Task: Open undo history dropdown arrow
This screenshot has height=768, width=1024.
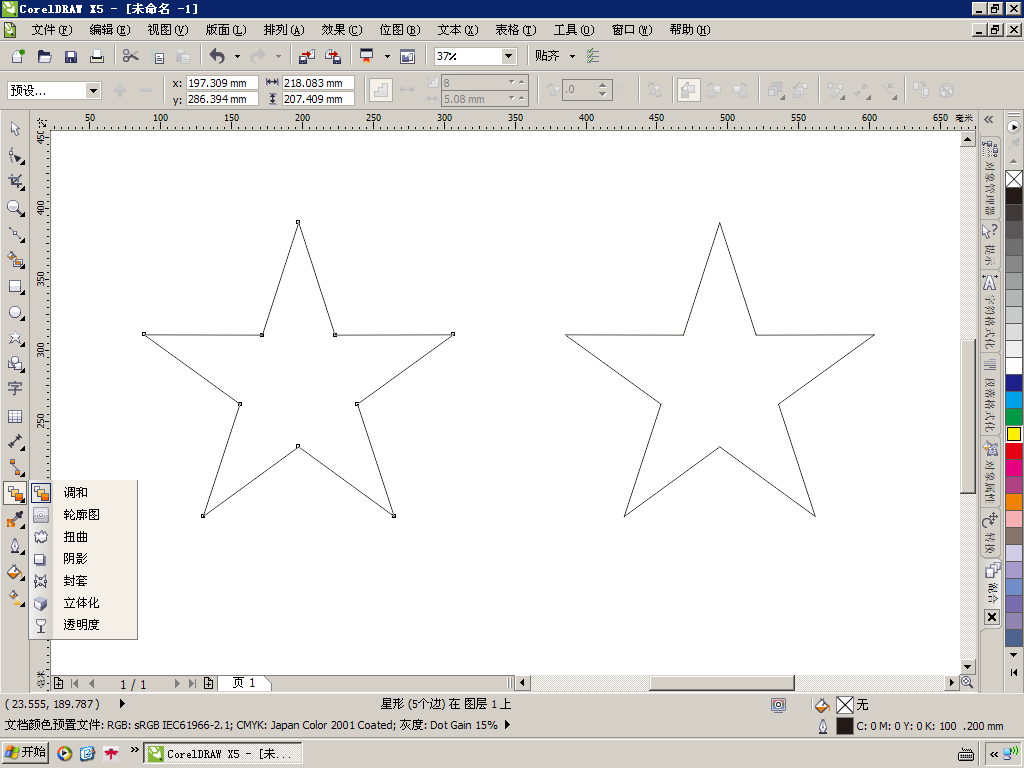Action: pyautogui.click(x=237, y=56)
